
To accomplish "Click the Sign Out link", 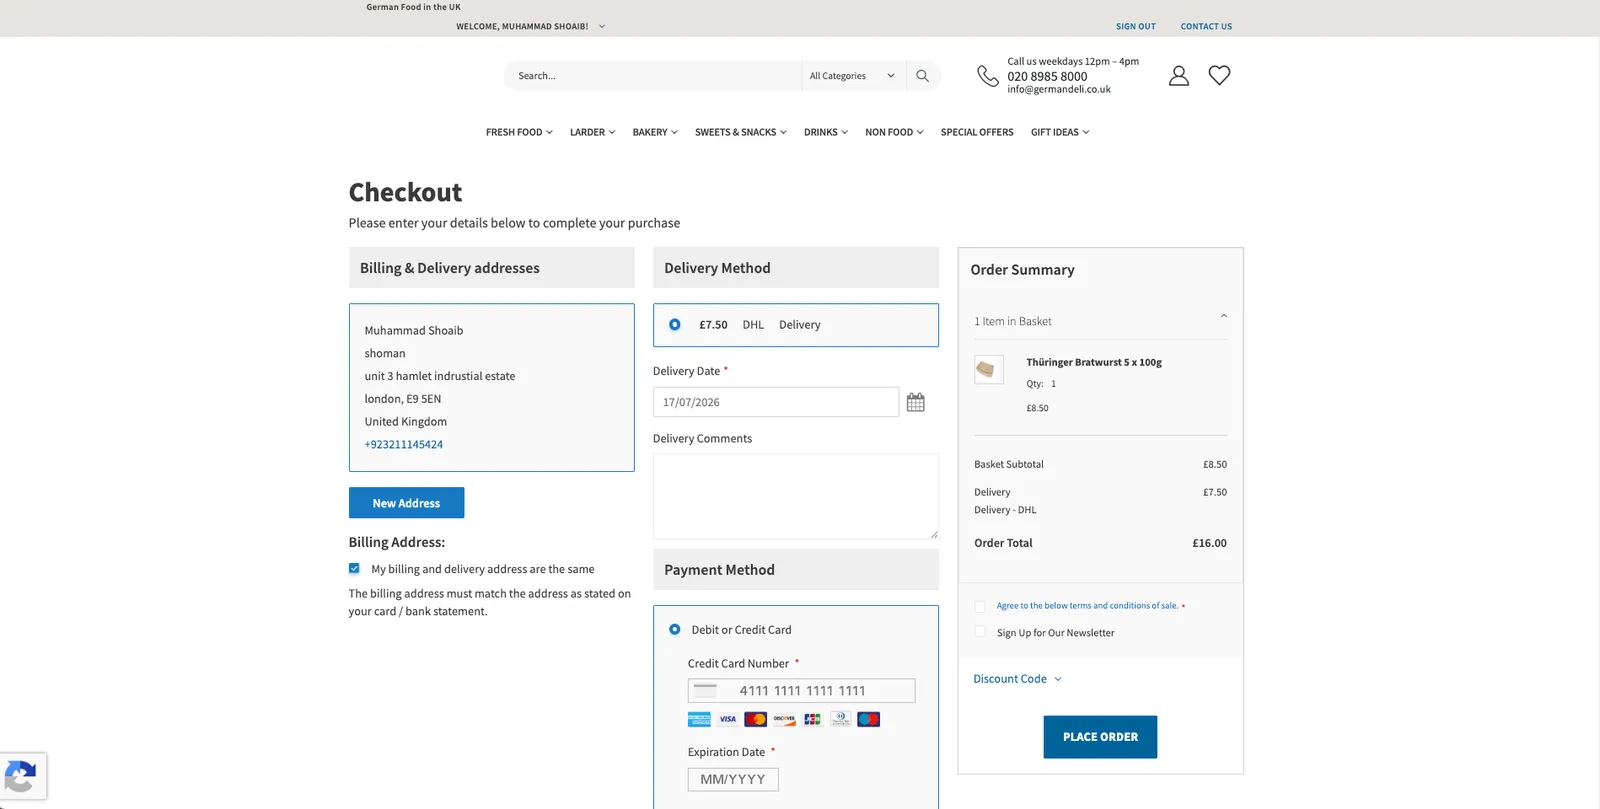I will click(x=1136, y=26).
